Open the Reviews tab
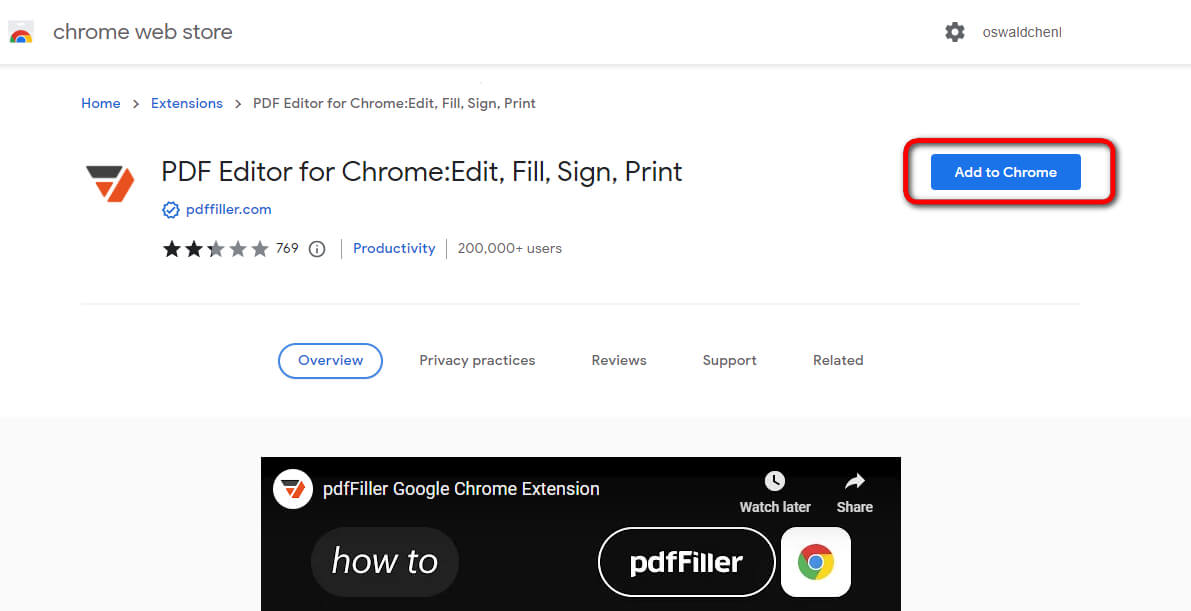Screen dimensions: 1191x611 click(x=618, y=360)
